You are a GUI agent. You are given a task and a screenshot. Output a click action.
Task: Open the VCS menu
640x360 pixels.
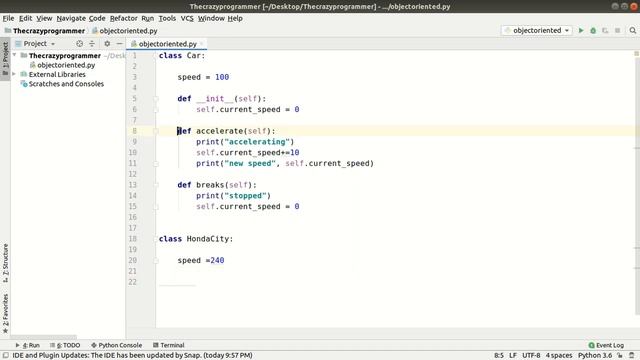187,18
